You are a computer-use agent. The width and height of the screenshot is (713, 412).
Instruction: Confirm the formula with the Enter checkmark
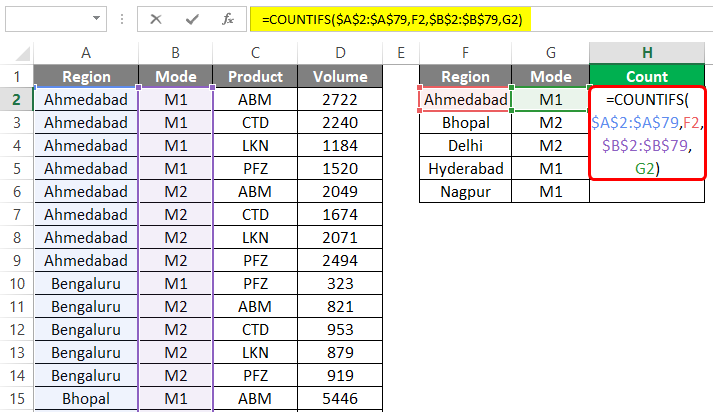[x=191, y=18]
